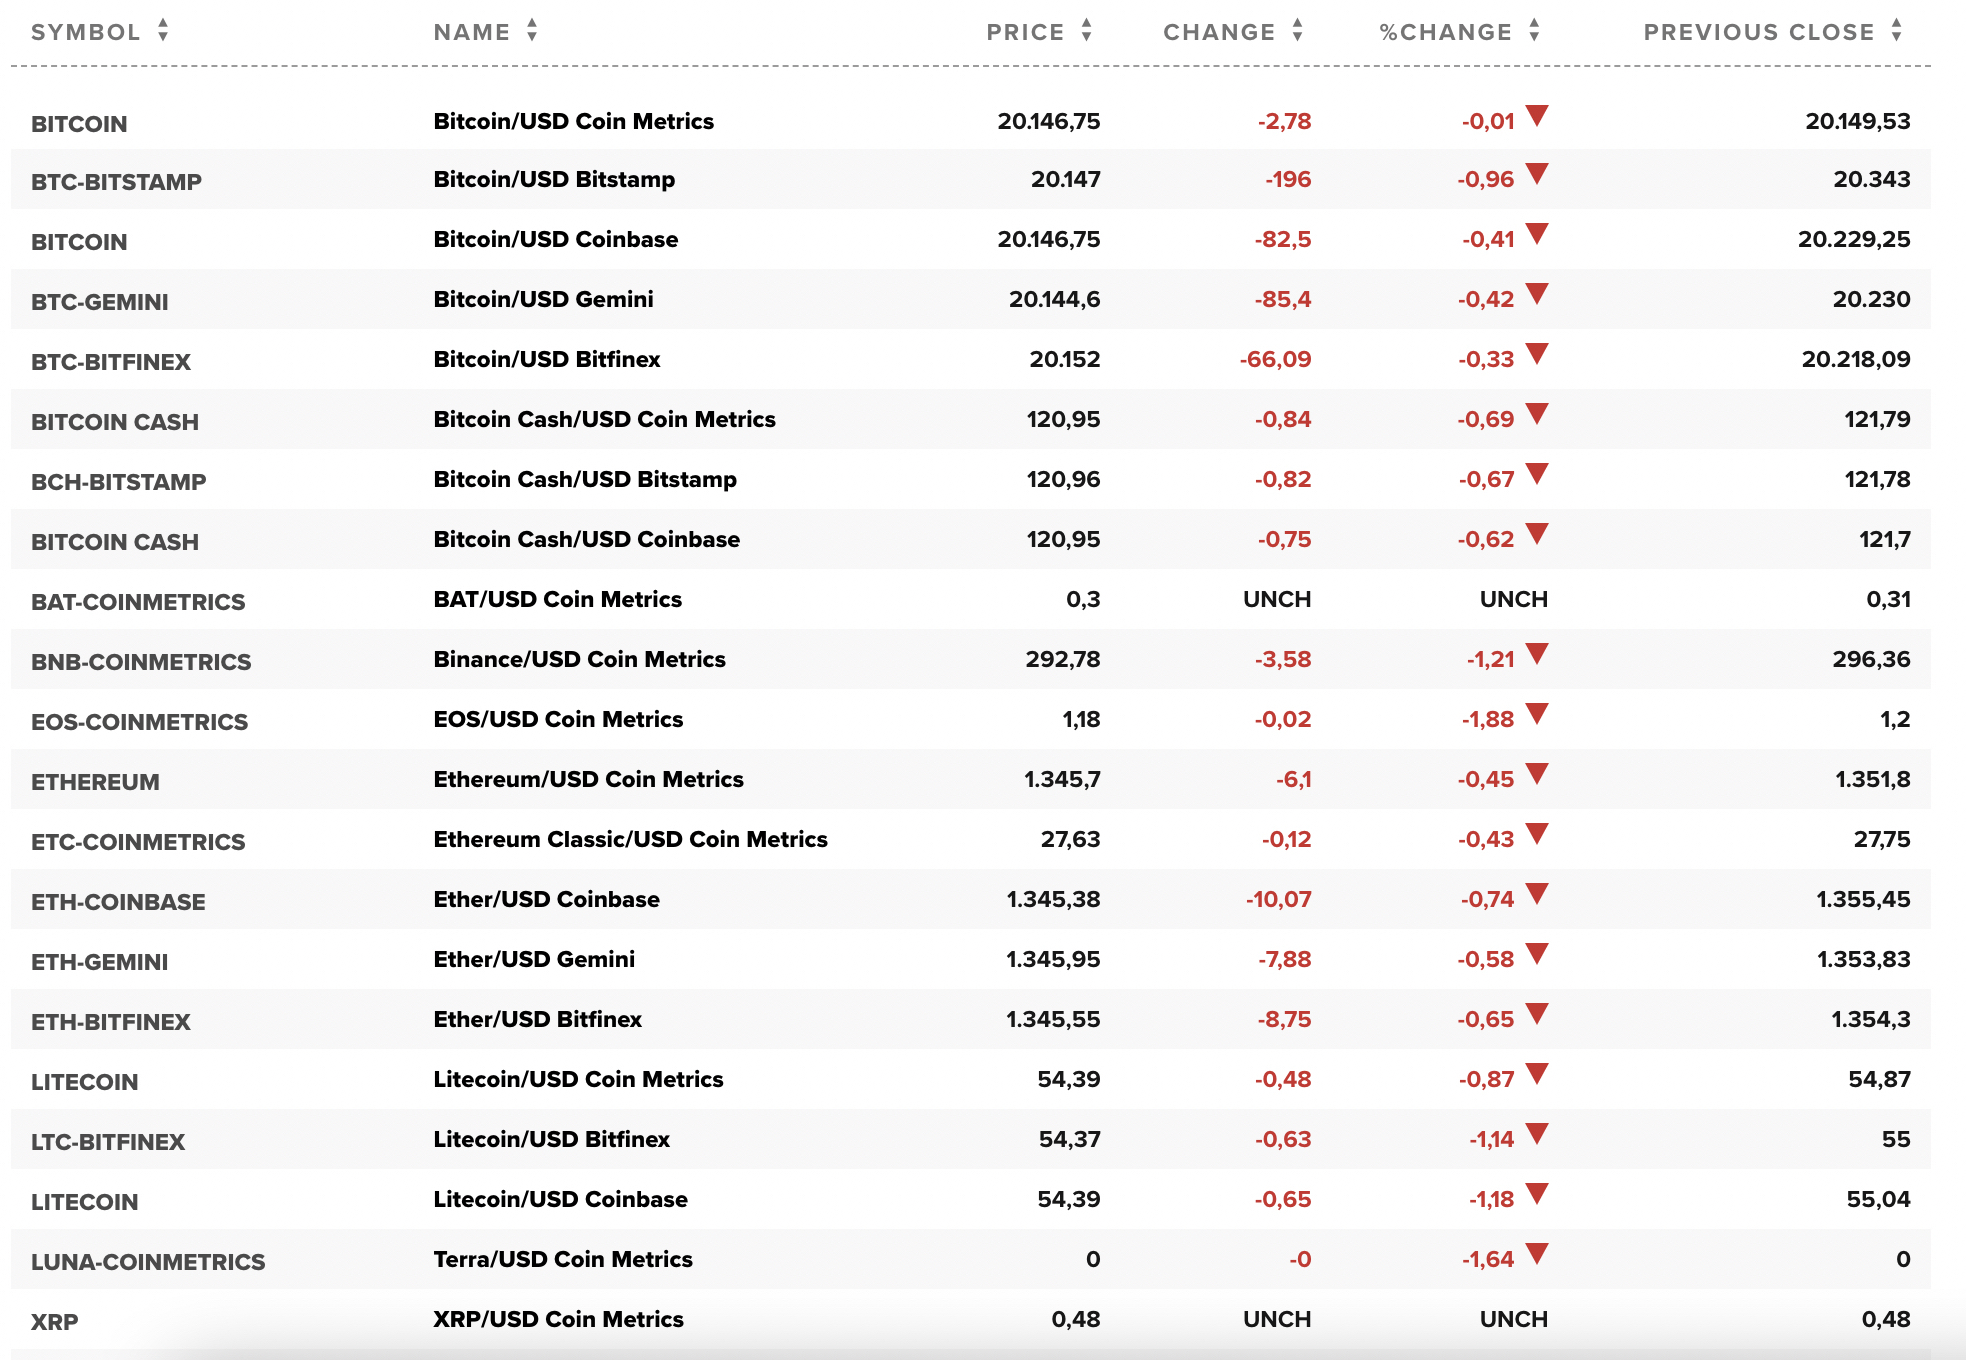Select the change value -66,09
Screen dimensions: 1966x1360
tap(1275, 359)
